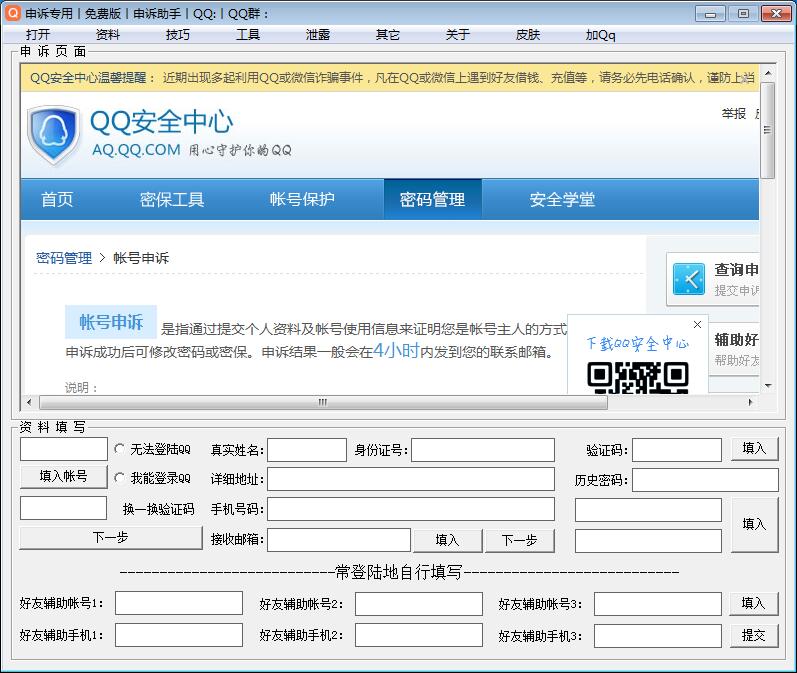Screen dimensions: 797x673
Task: Select the 无法登陆QQ radio button
Action: point(119,449)
